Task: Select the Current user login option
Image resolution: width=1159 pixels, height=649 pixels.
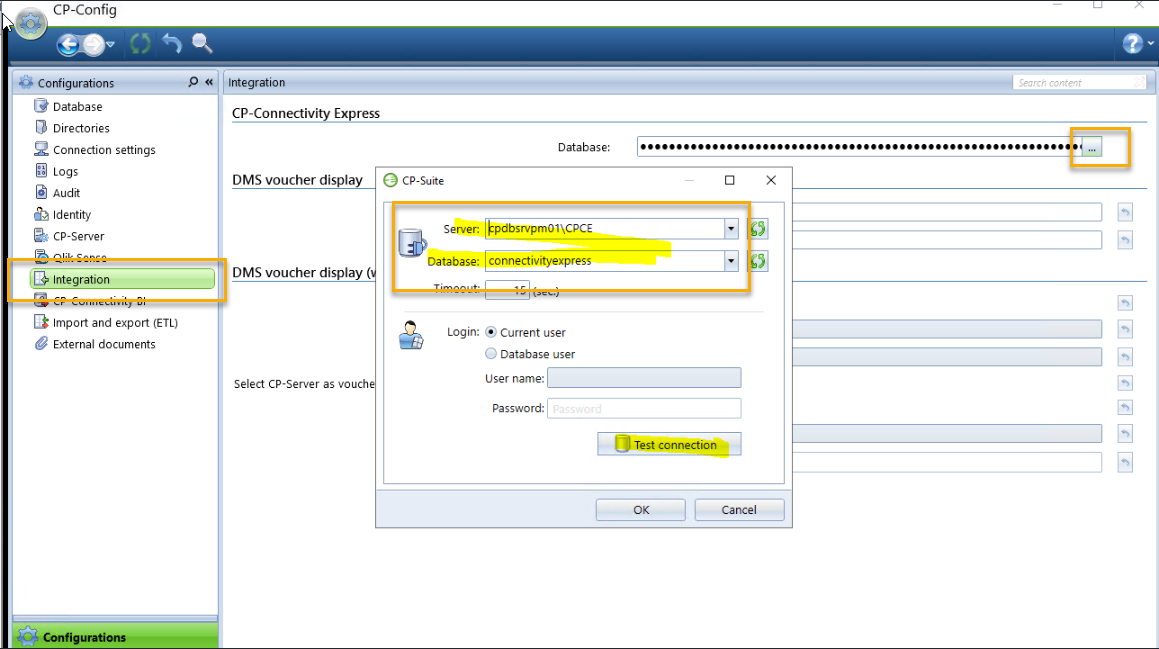Action: click(491, 332)
